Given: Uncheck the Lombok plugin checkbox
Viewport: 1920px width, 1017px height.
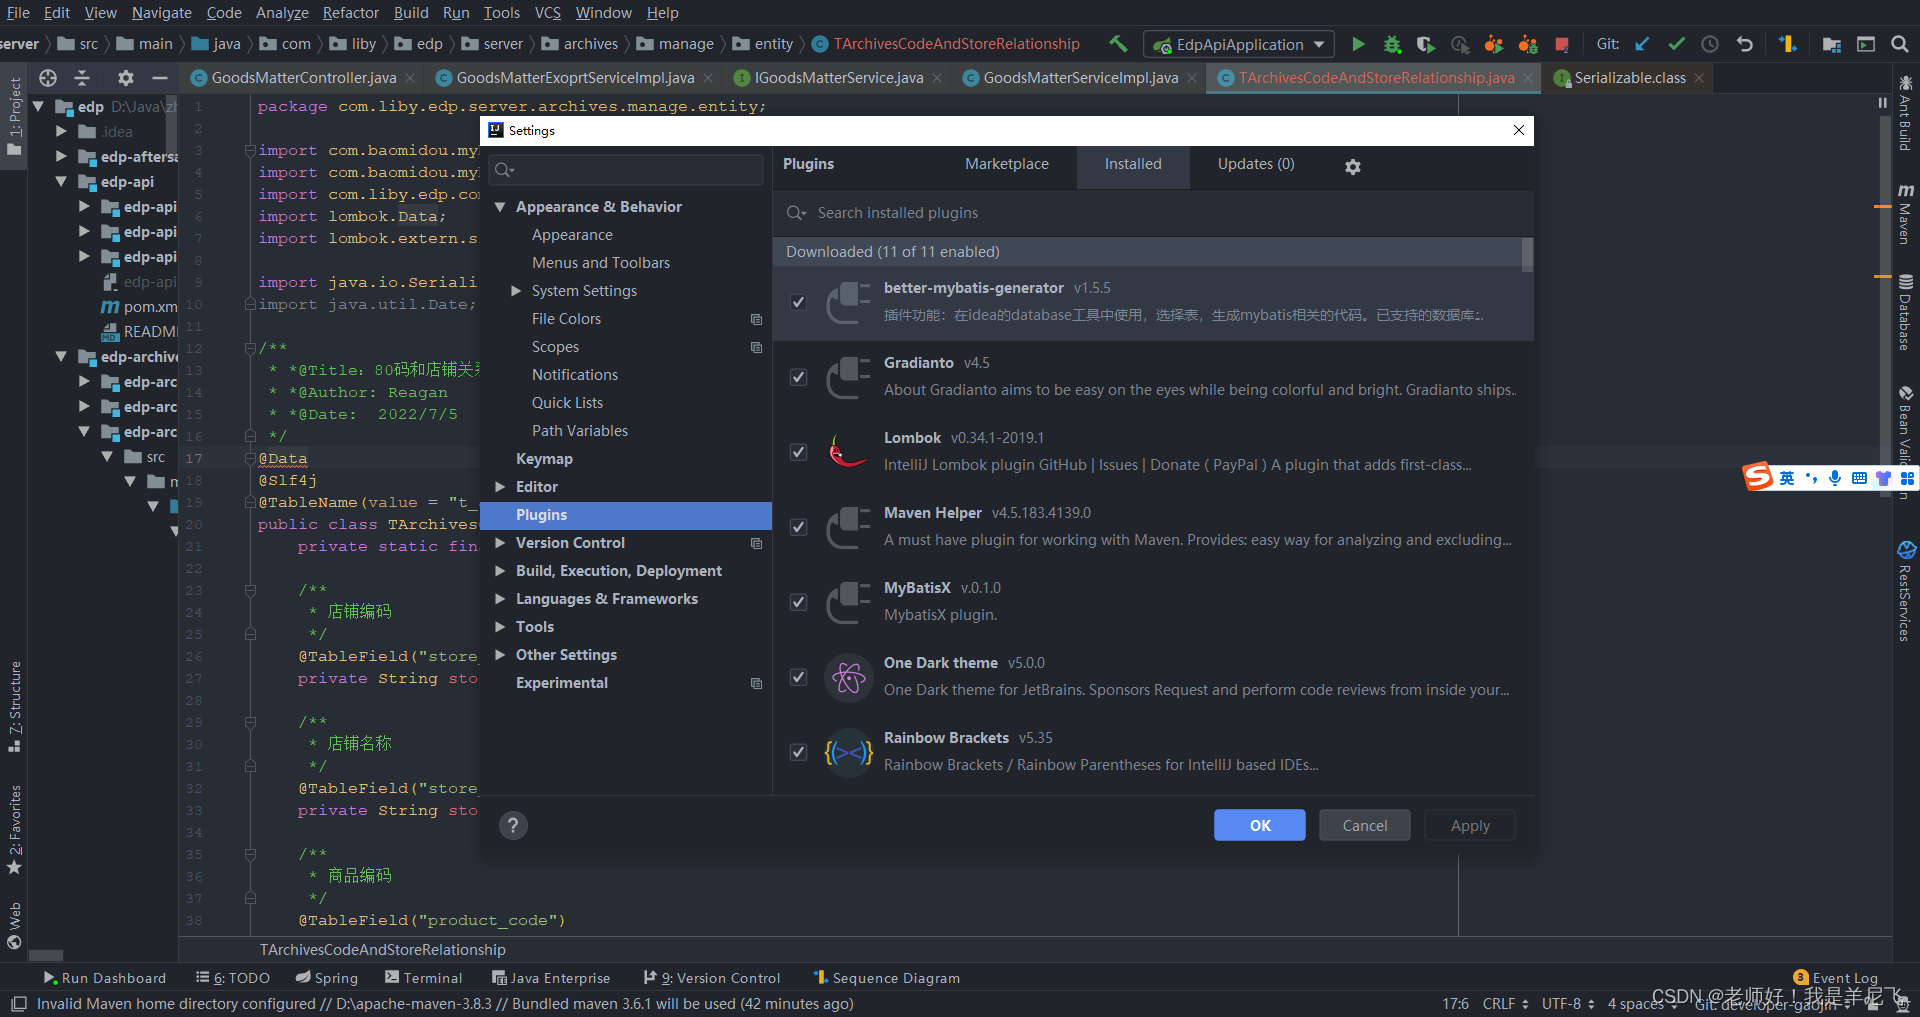Looking at the screenshot, I should (x=798, y=452).
